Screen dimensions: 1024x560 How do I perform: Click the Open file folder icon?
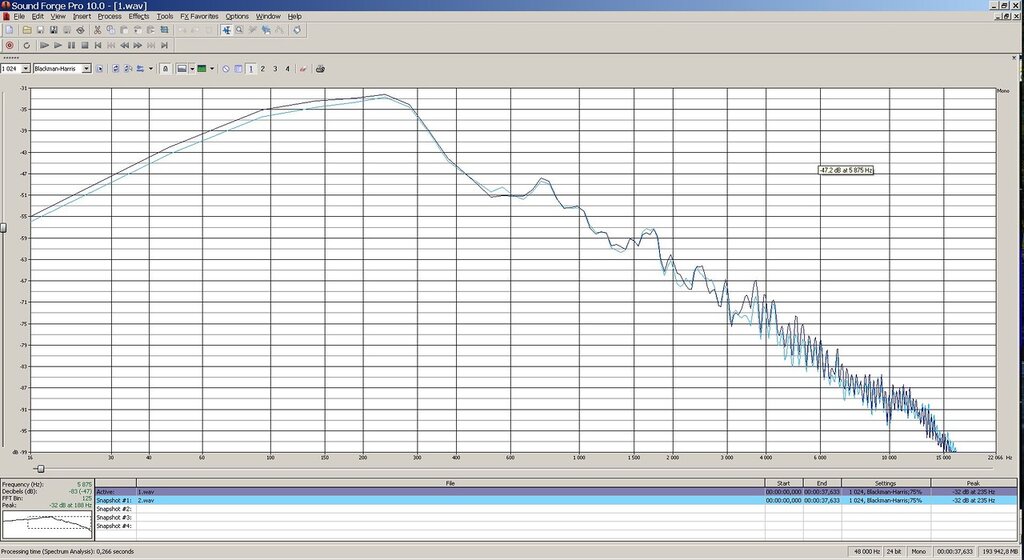26,30
